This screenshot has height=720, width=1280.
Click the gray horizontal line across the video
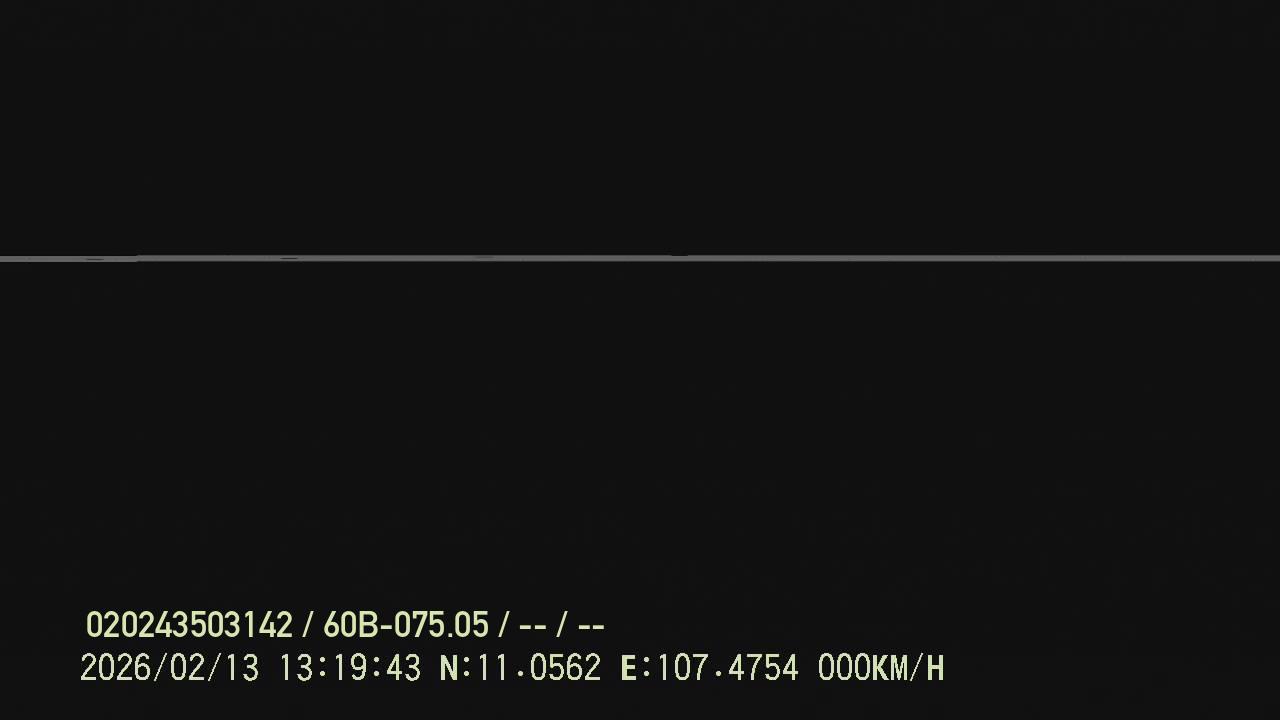click(640, 259)
